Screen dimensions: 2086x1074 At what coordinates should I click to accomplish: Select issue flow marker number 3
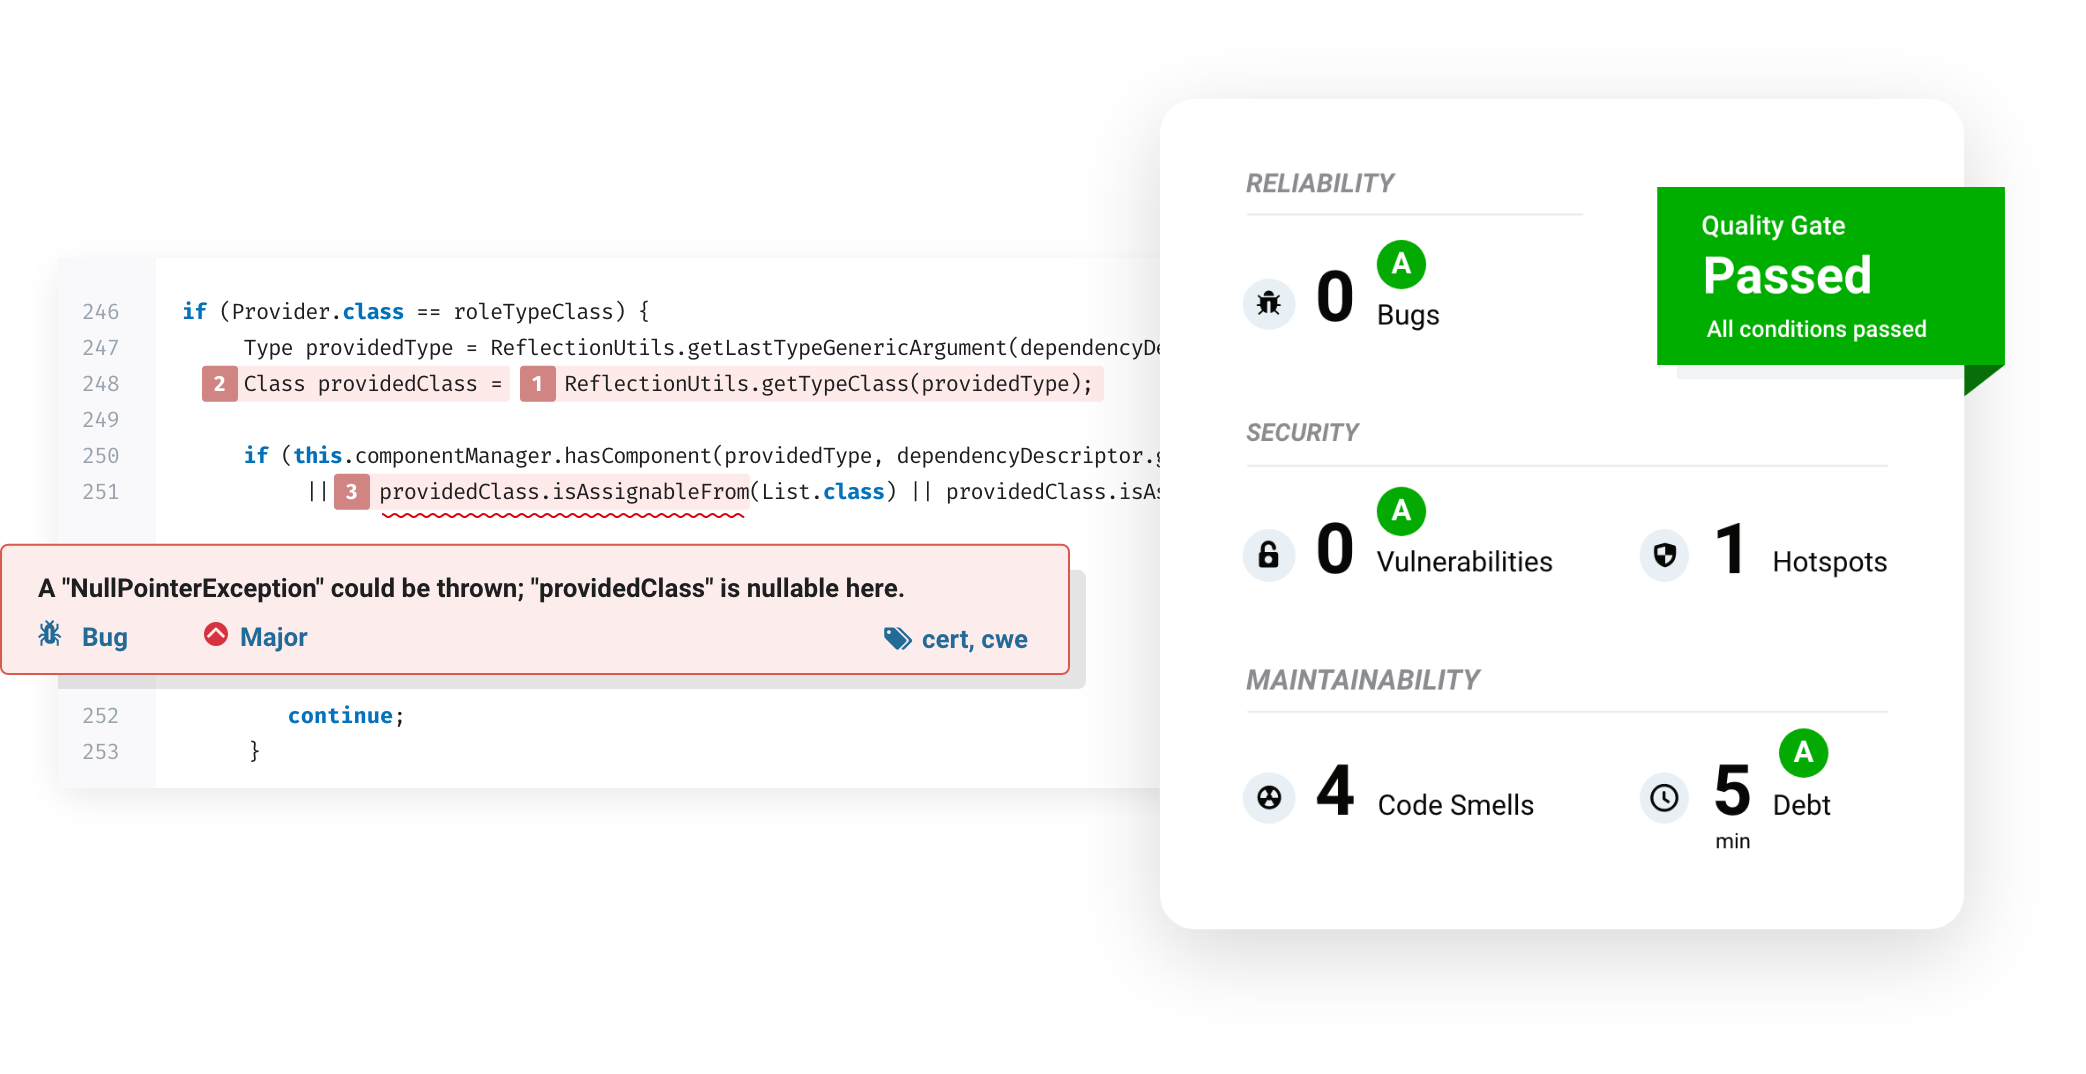coord(351,492)
